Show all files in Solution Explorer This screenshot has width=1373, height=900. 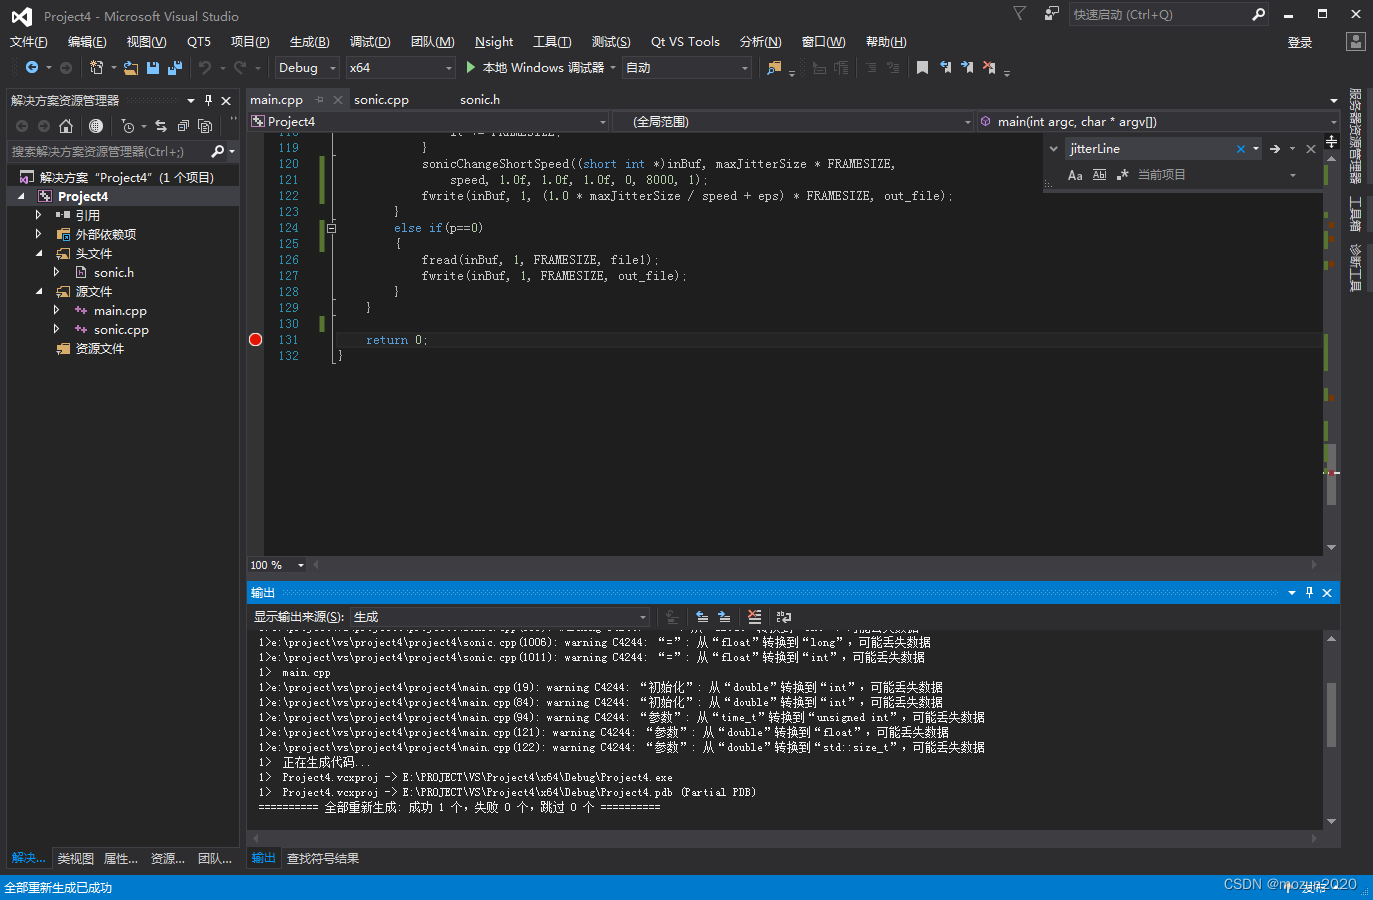205,126
